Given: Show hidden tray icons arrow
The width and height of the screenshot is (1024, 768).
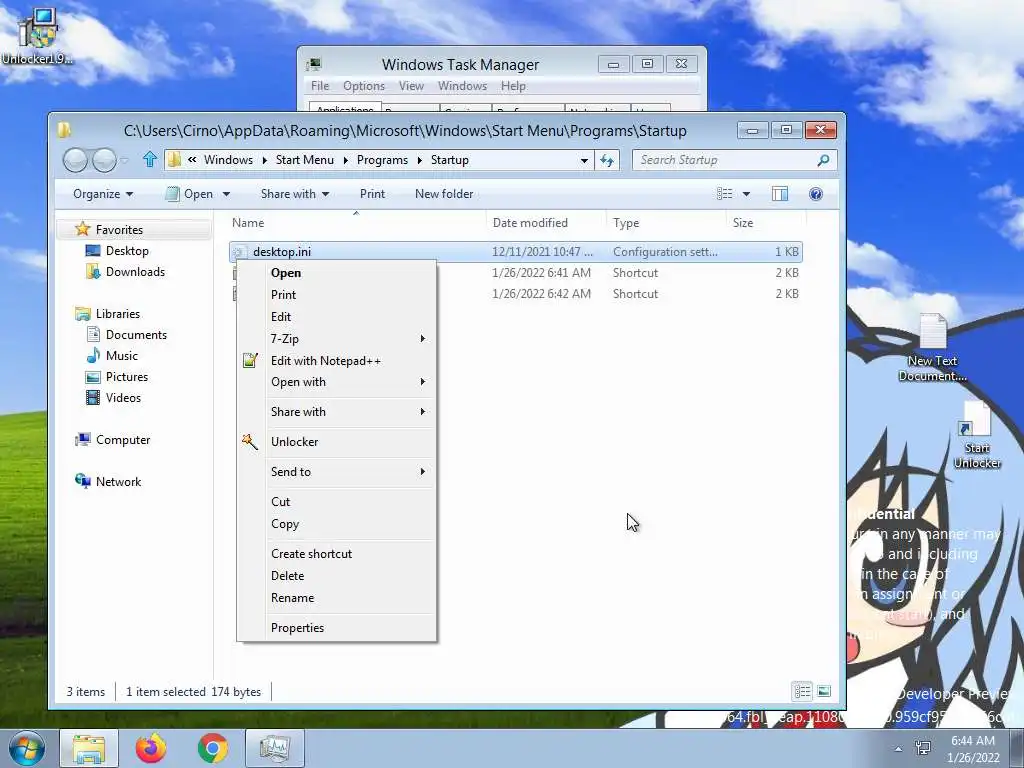Looking at the screenshot, I should coord(899,749).
